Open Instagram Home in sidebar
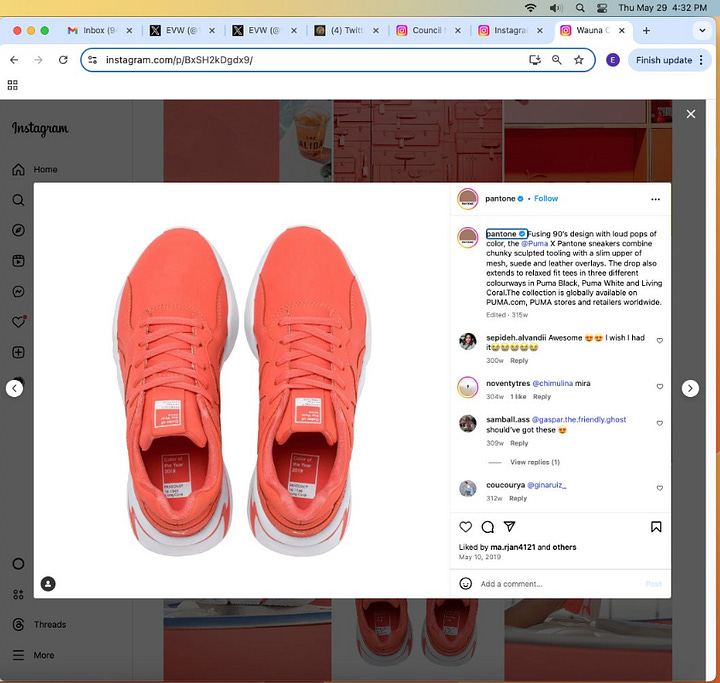 coord(34,169)
